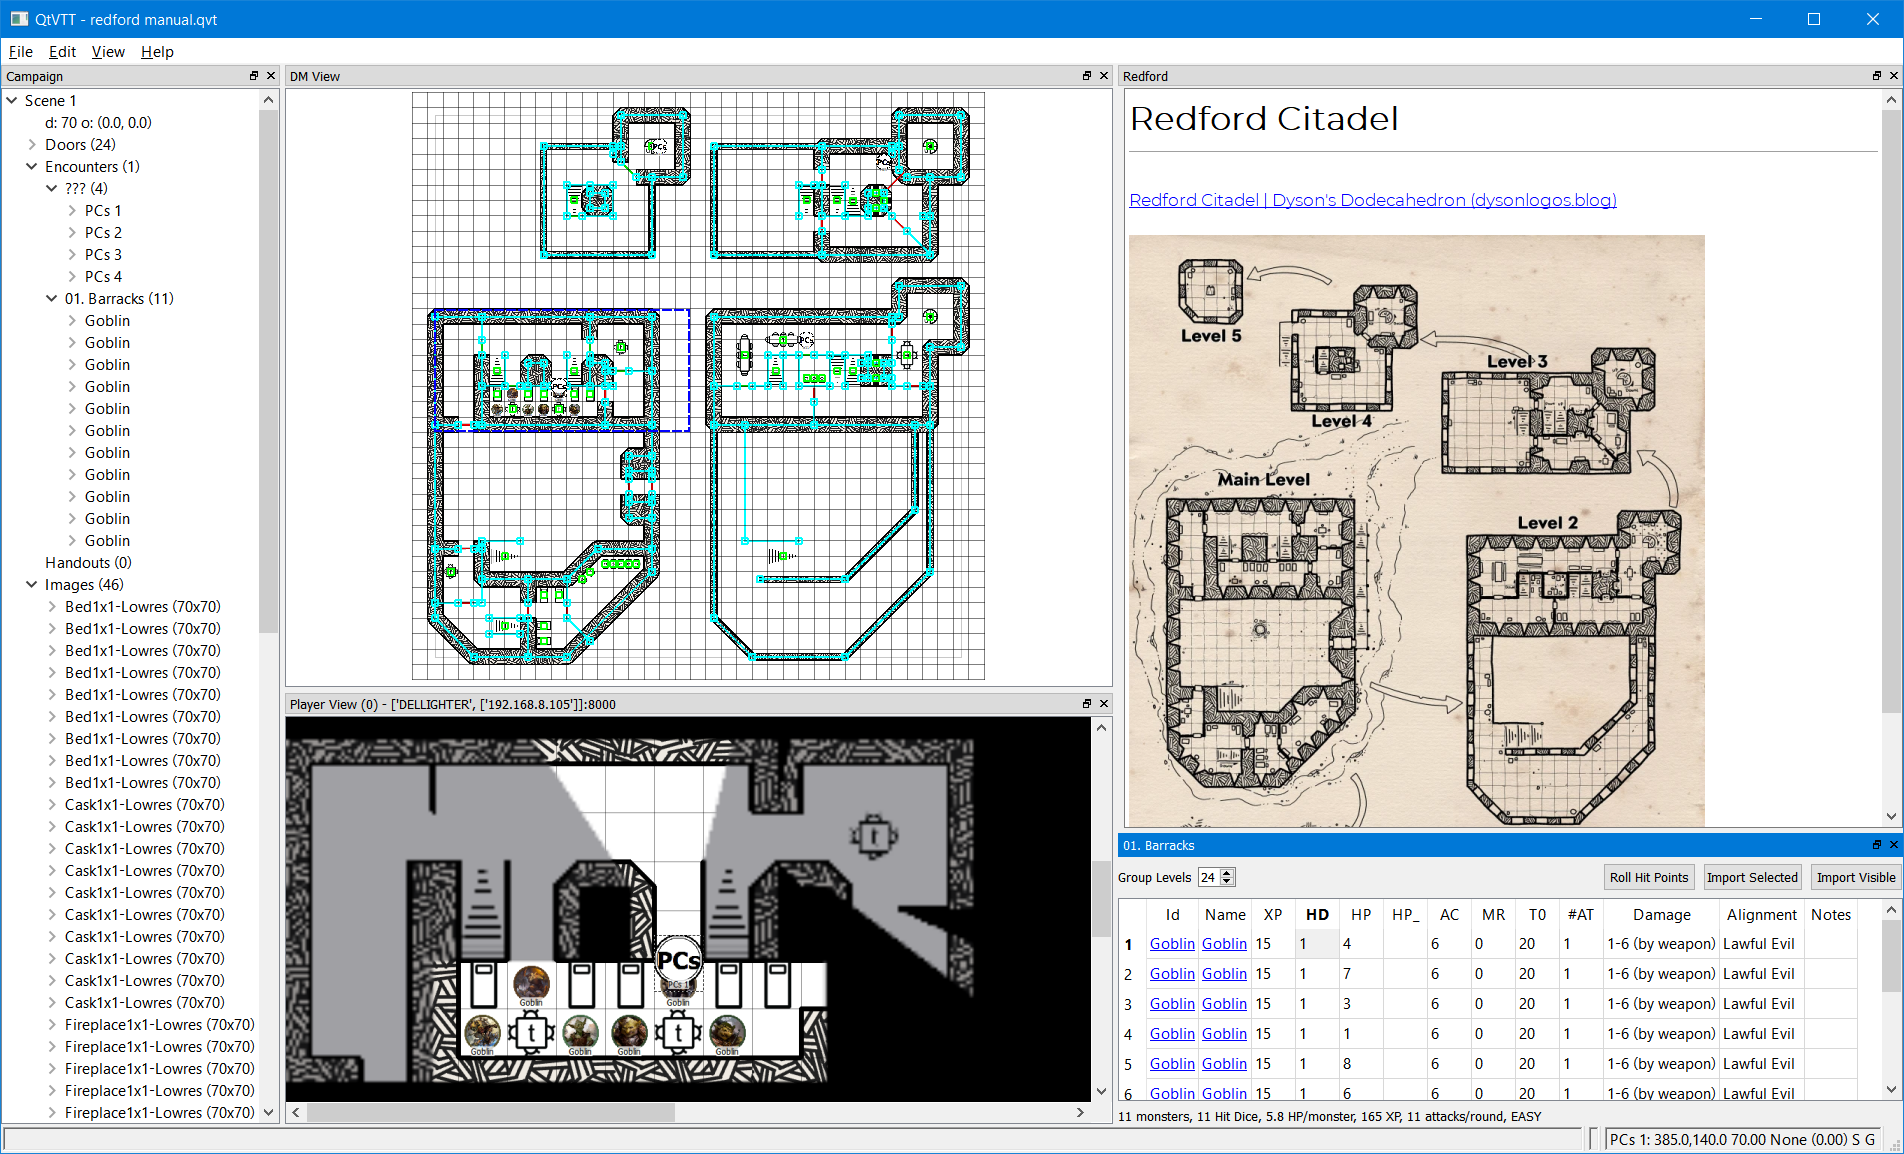Decrease the Group Levels spinner value
This screenshot has height=1154, width=1904.
tap(1228, 882)
